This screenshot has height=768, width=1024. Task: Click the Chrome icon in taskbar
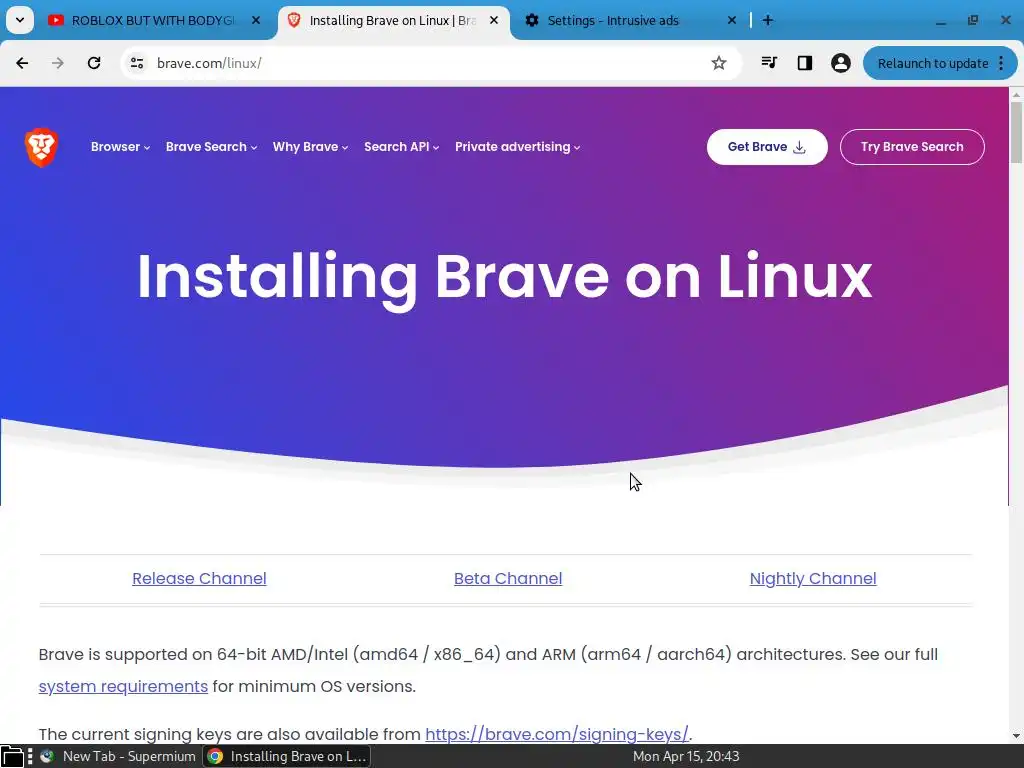[x=215, y=756]
